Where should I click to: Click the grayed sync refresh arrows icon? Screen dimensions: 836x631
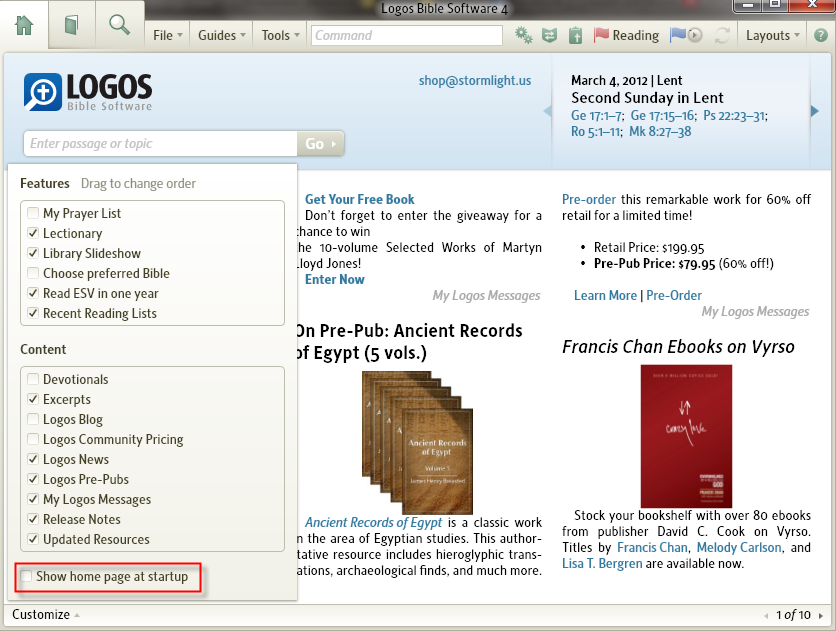[722, 36]
